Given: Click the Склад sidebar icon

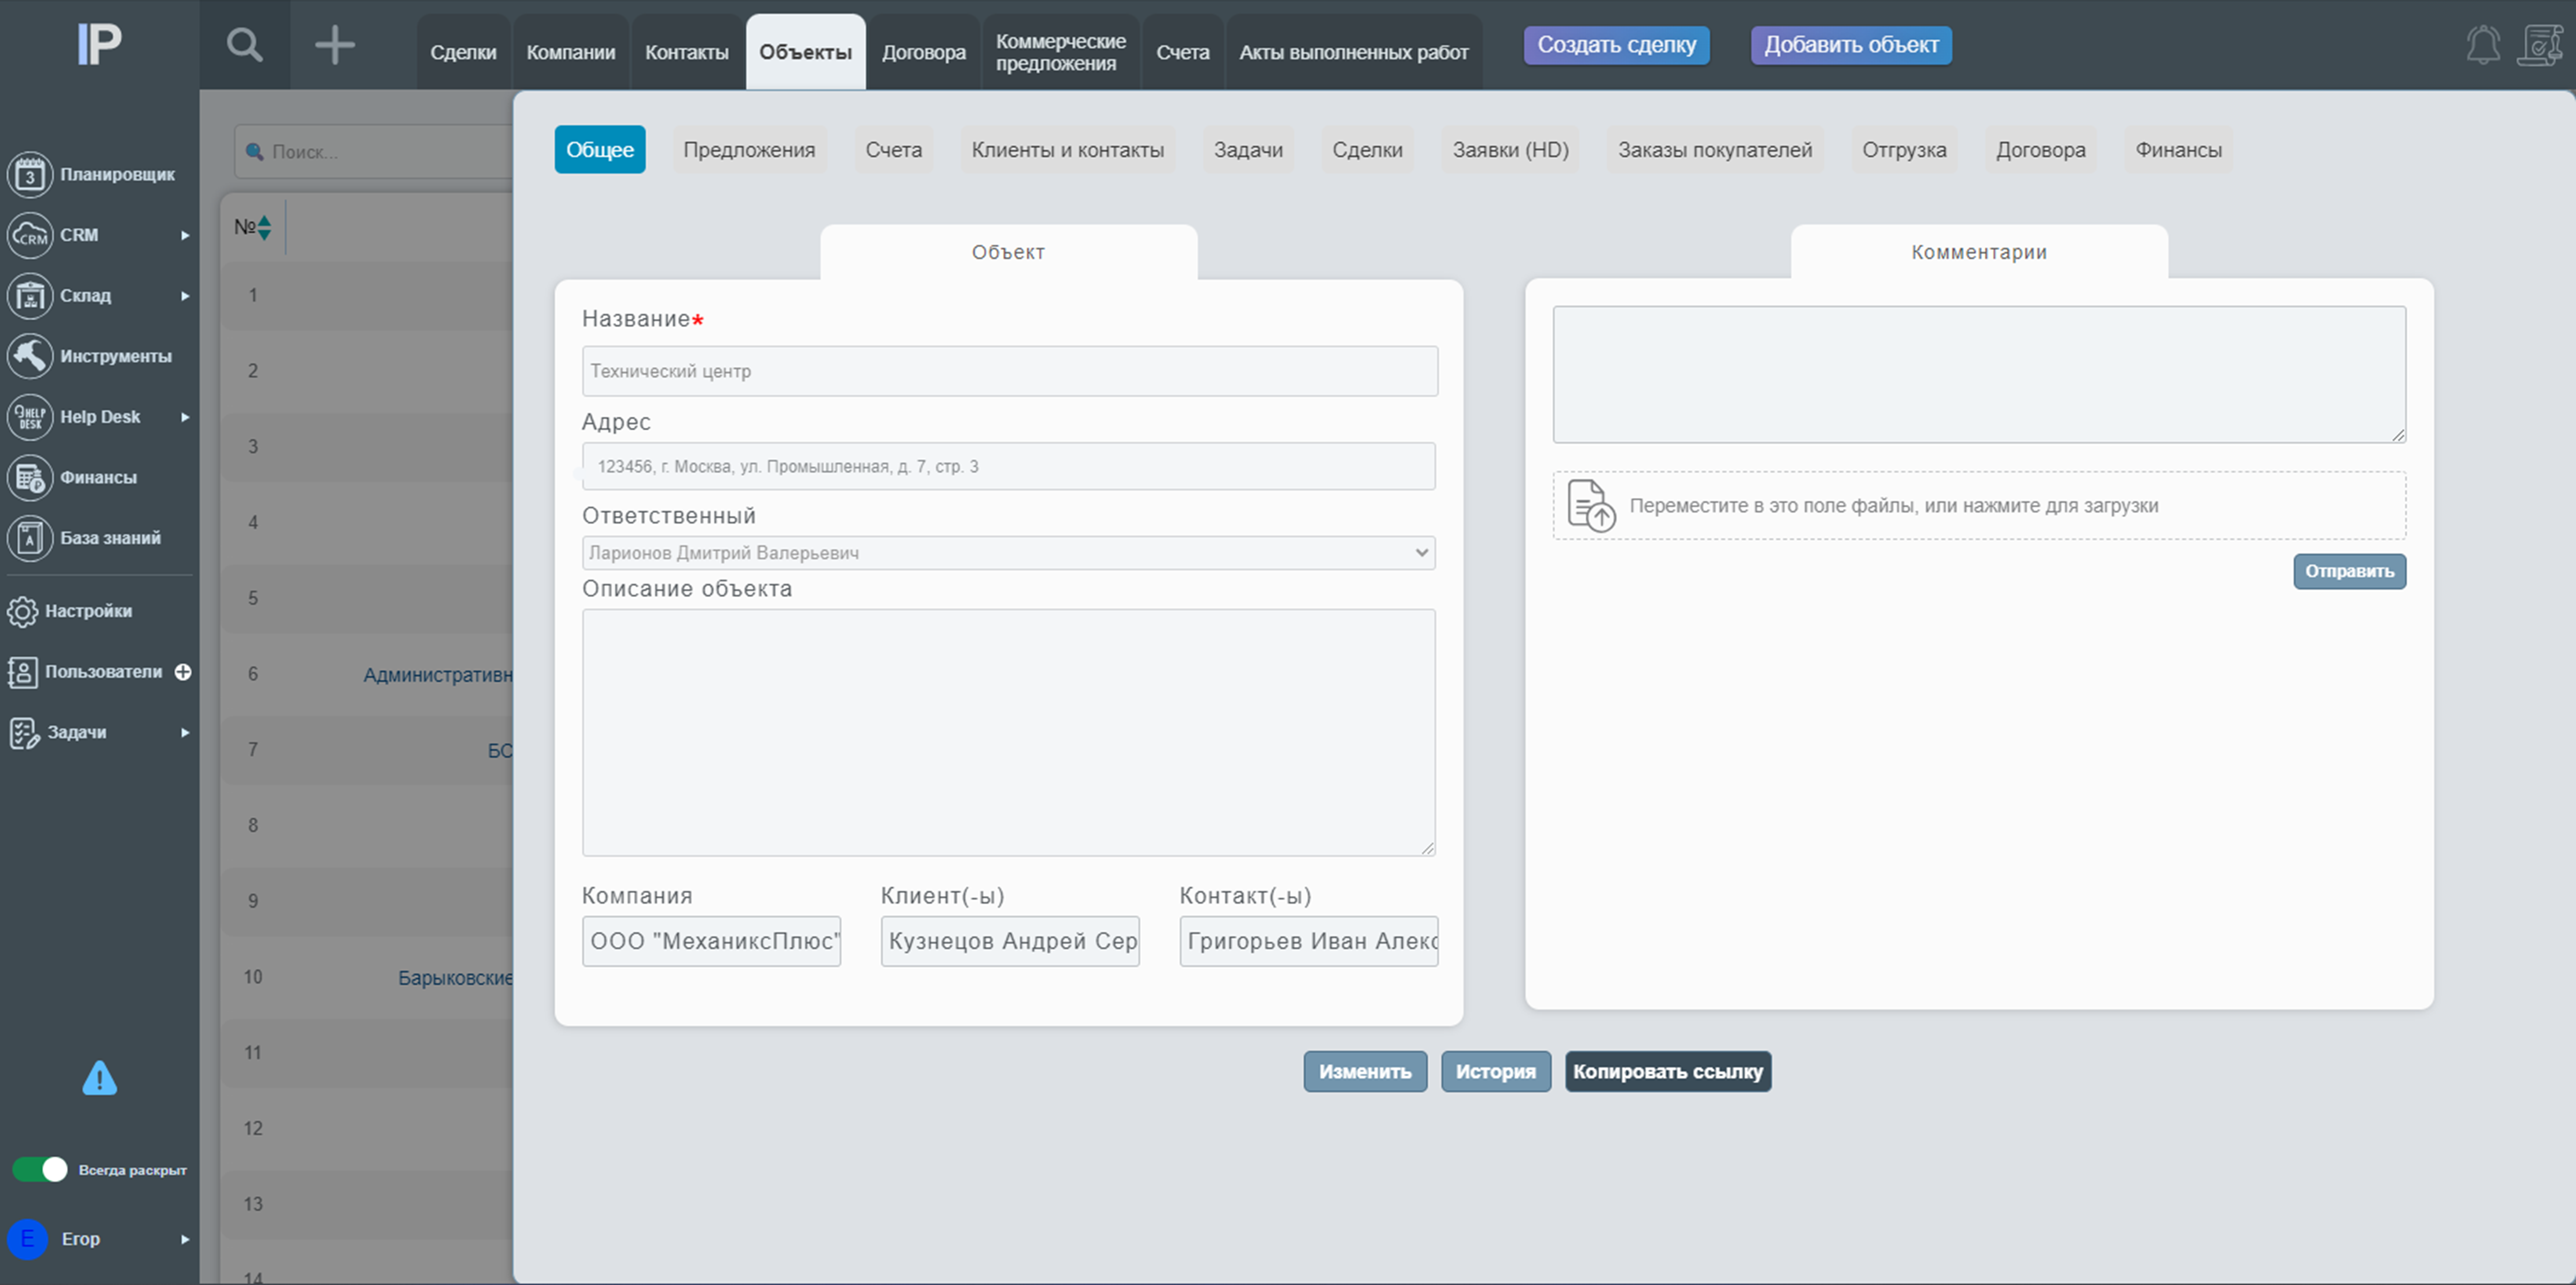Looking at the screenshot, I should pos(30,296).
